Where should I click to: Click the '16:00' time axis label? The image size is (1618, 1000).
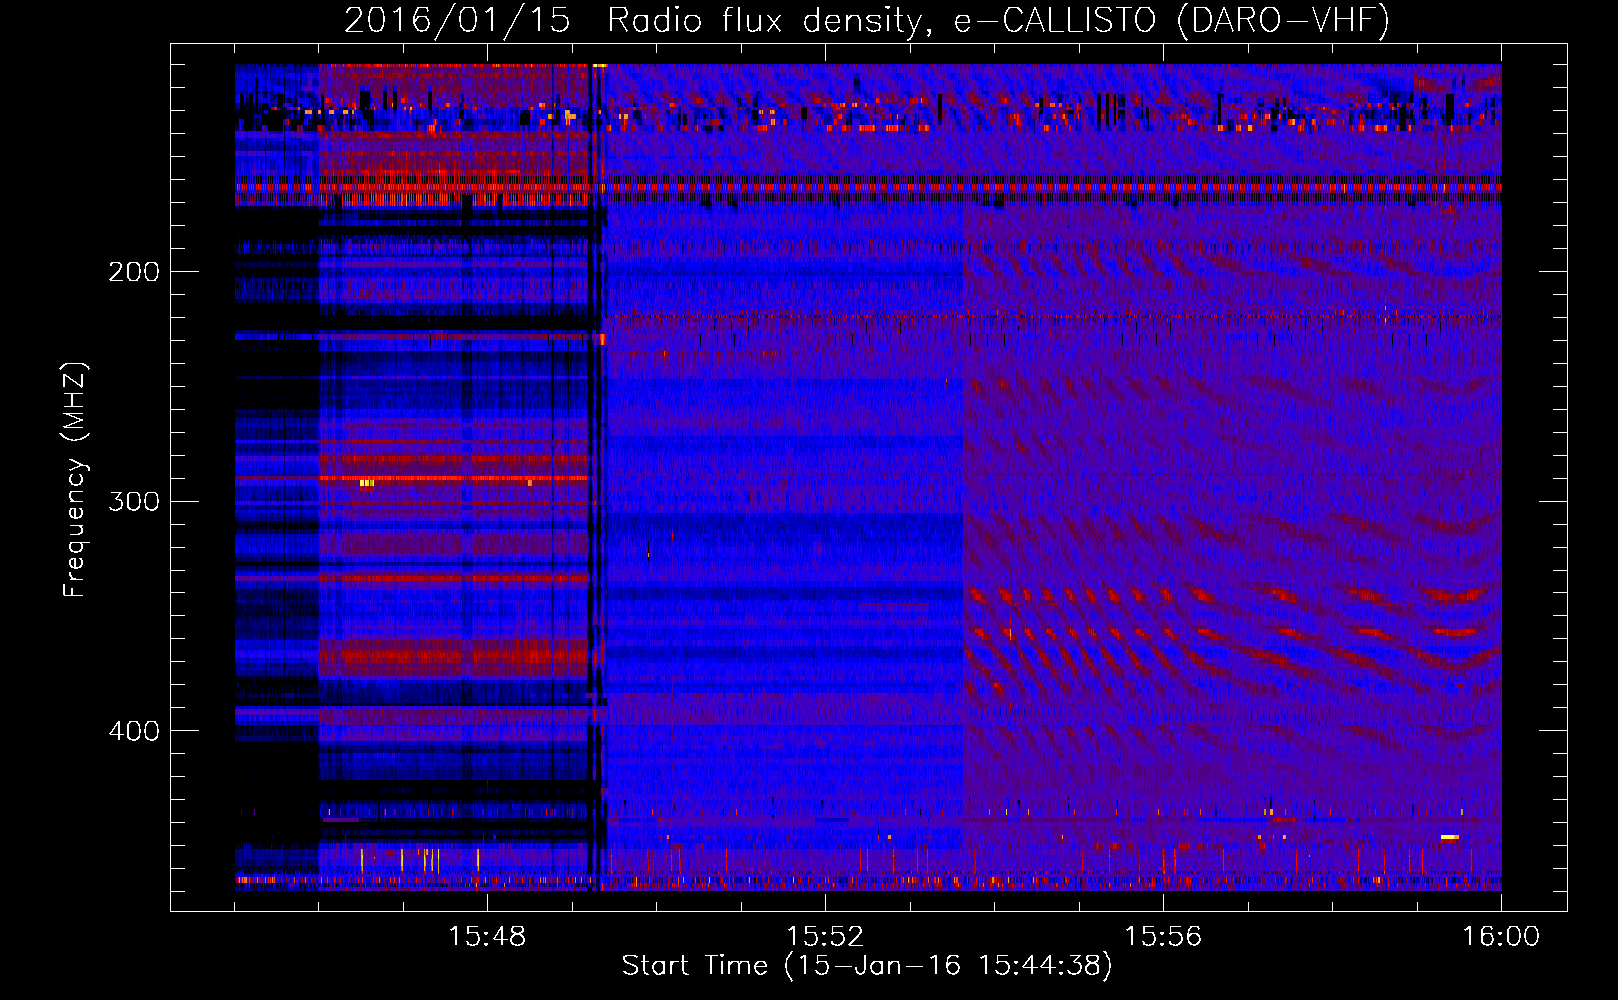point(1501,937)
